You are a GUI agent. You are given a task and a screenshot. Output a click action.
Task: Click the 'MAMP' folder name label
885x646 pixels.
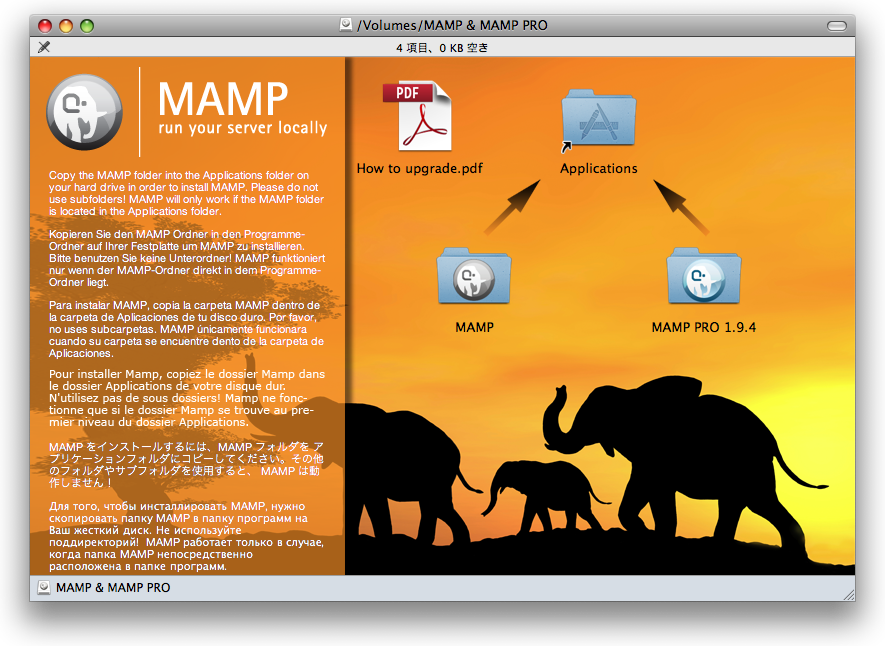[x=474, y=327]
